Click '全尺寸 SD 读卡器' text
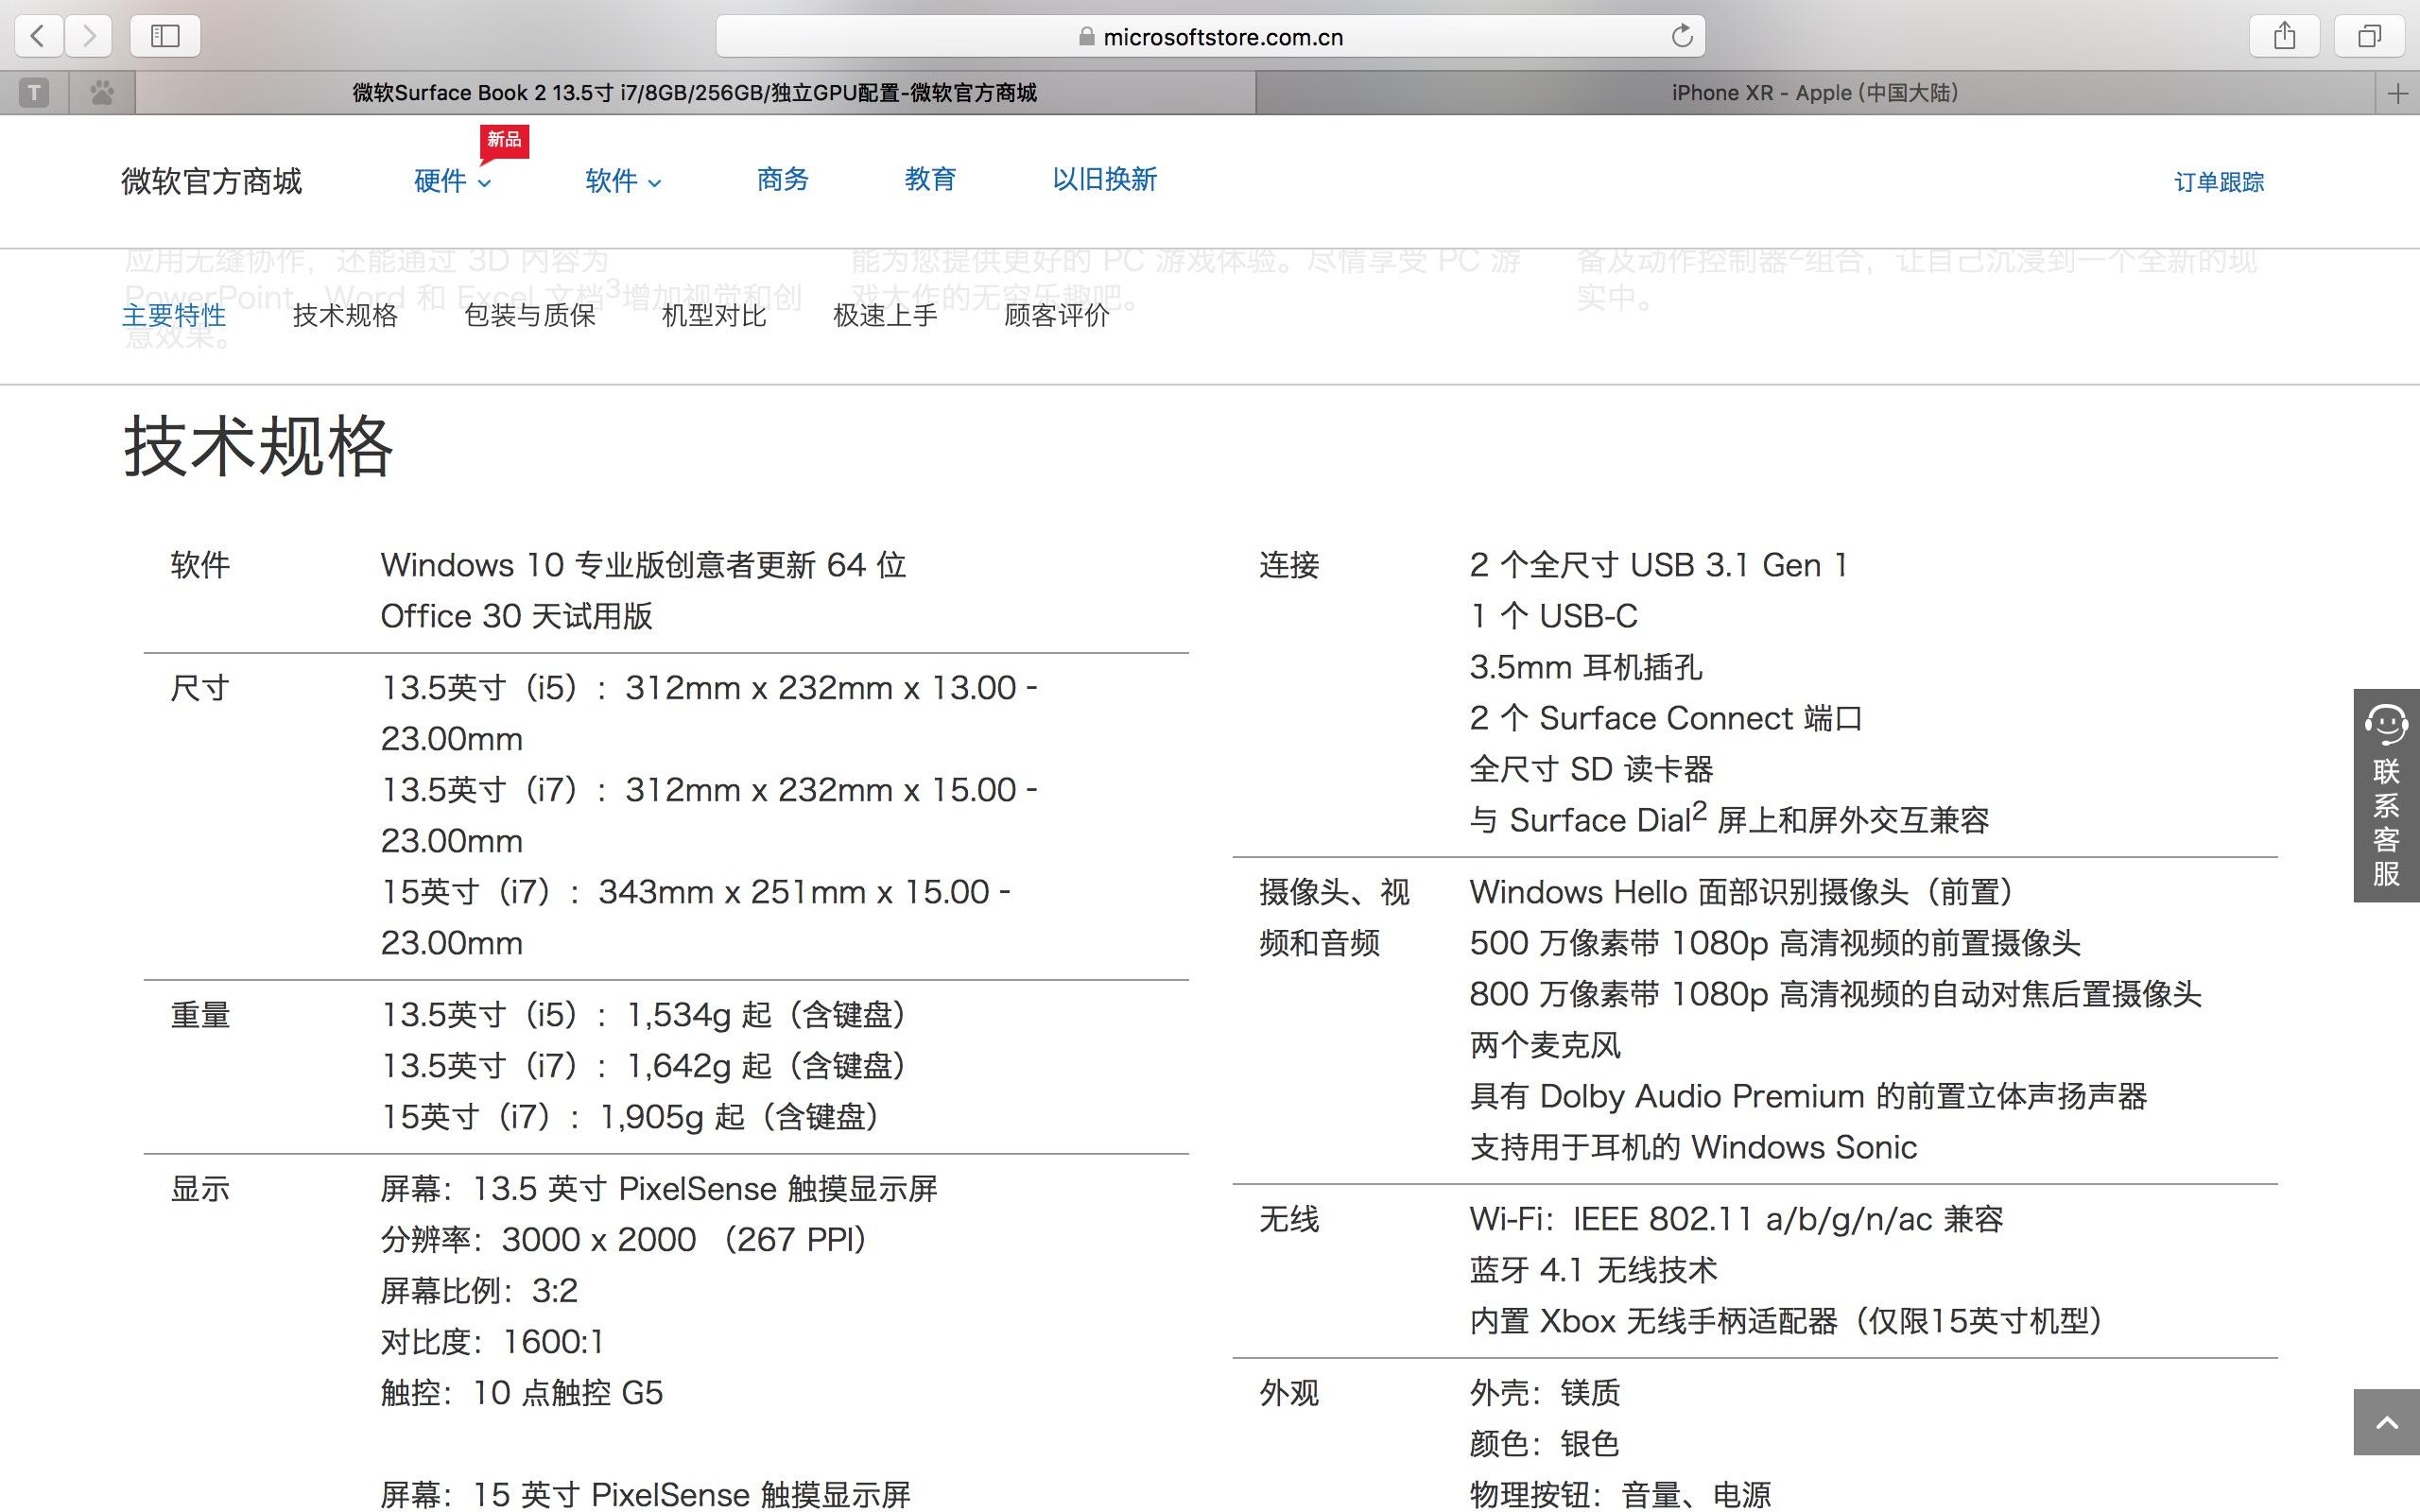This screenshot has width=2420, height=1512. (1591, 770)
